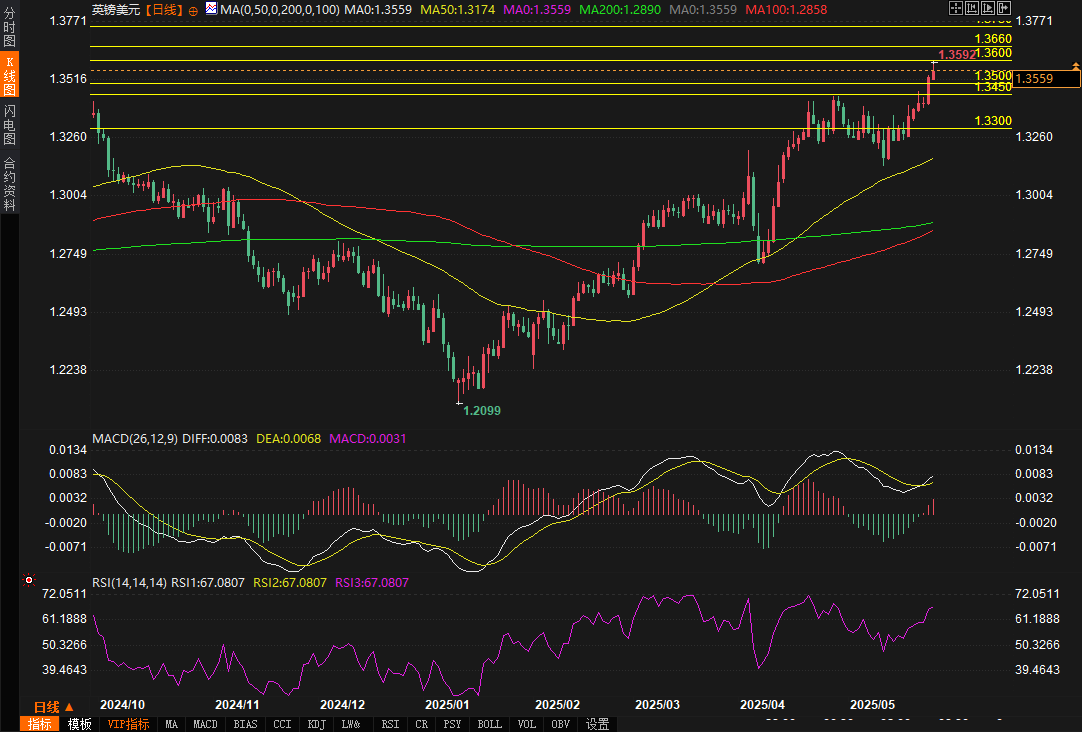The image size is (1082, 732).
Task: Click the 1.3600 horizontal line label
Action: (994, 53)
